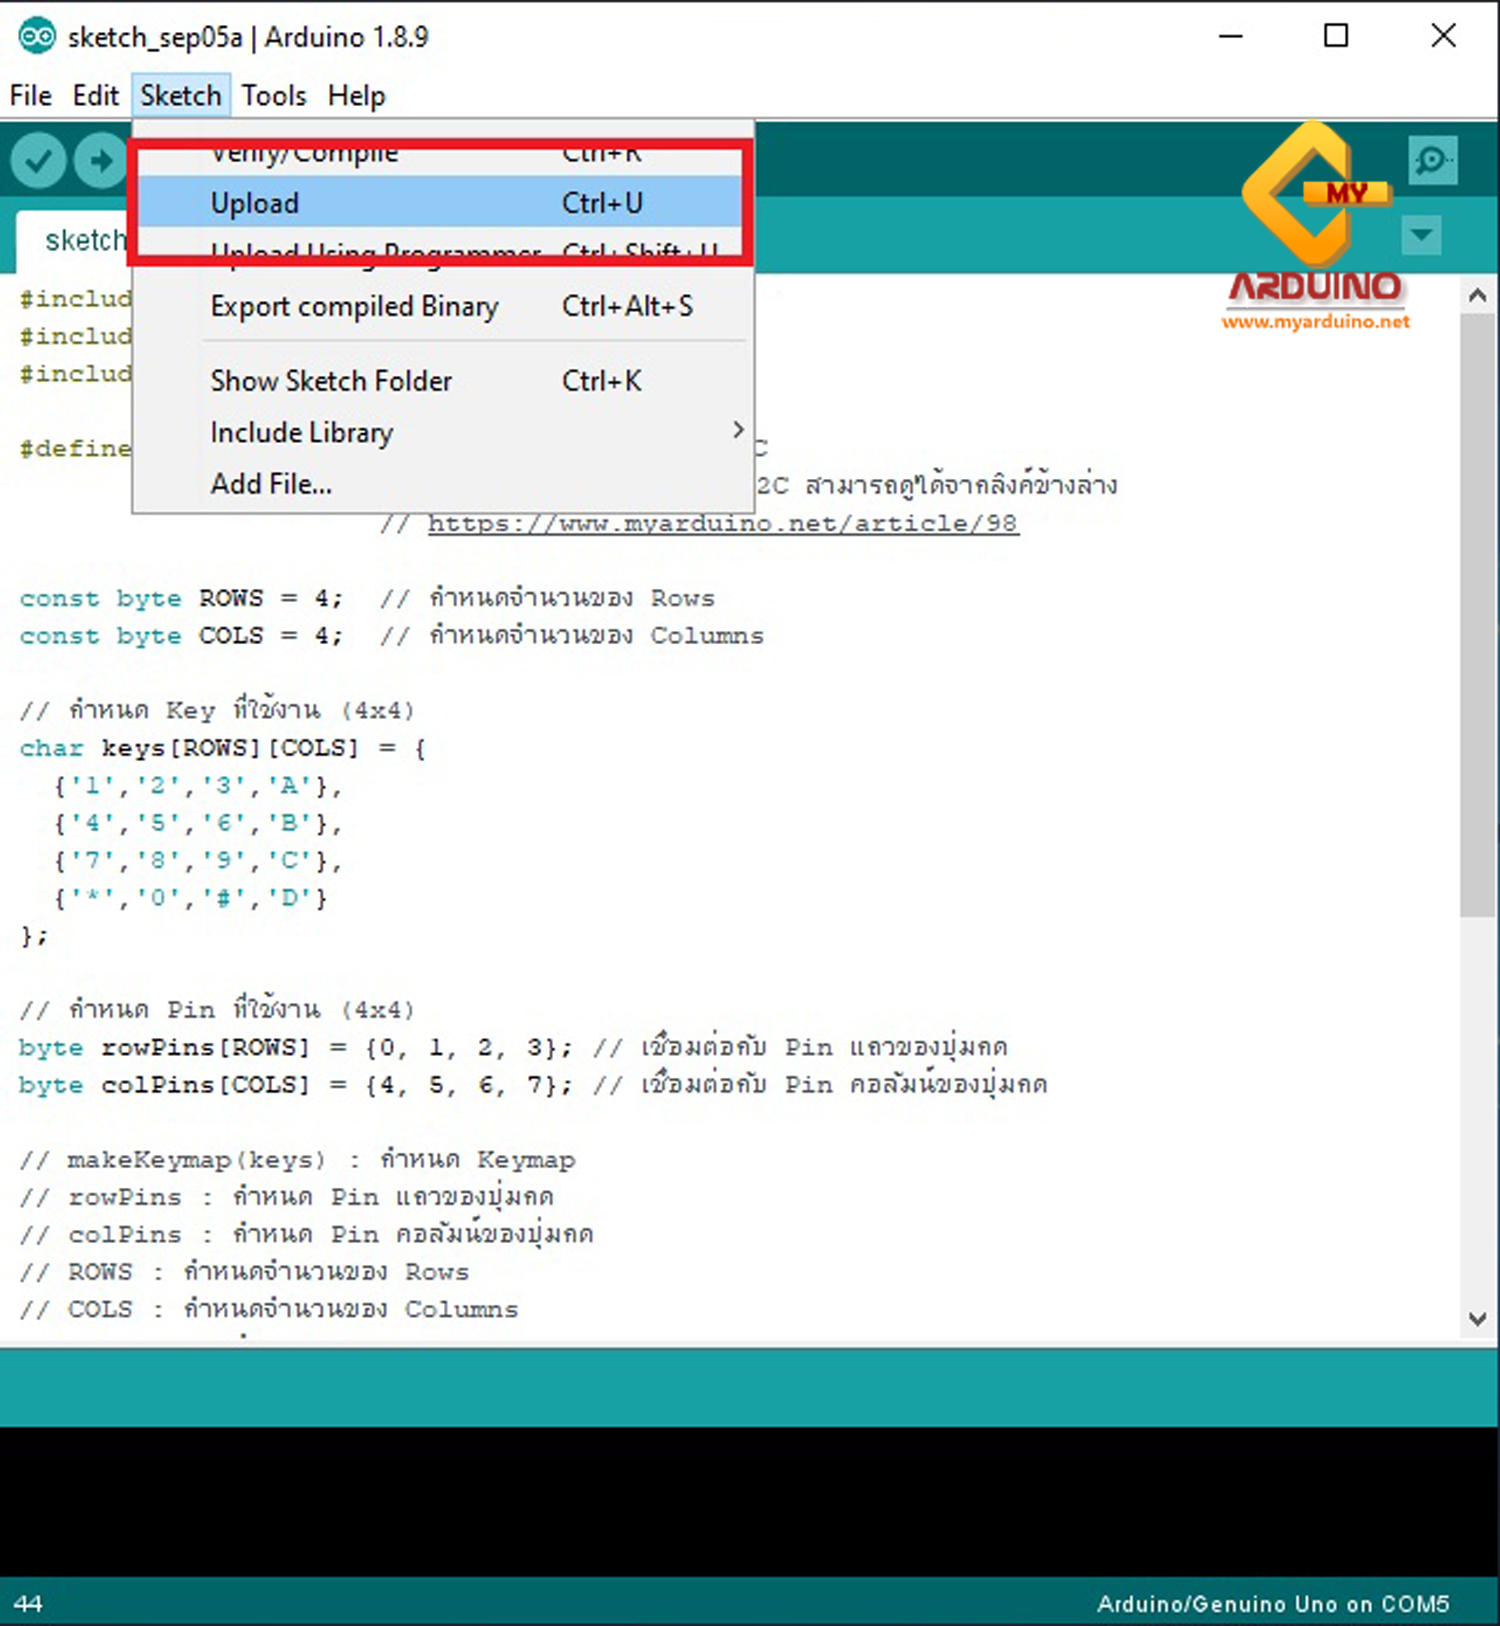
Task: Click the scroll down arrow in editor
Action: 1477,1319
